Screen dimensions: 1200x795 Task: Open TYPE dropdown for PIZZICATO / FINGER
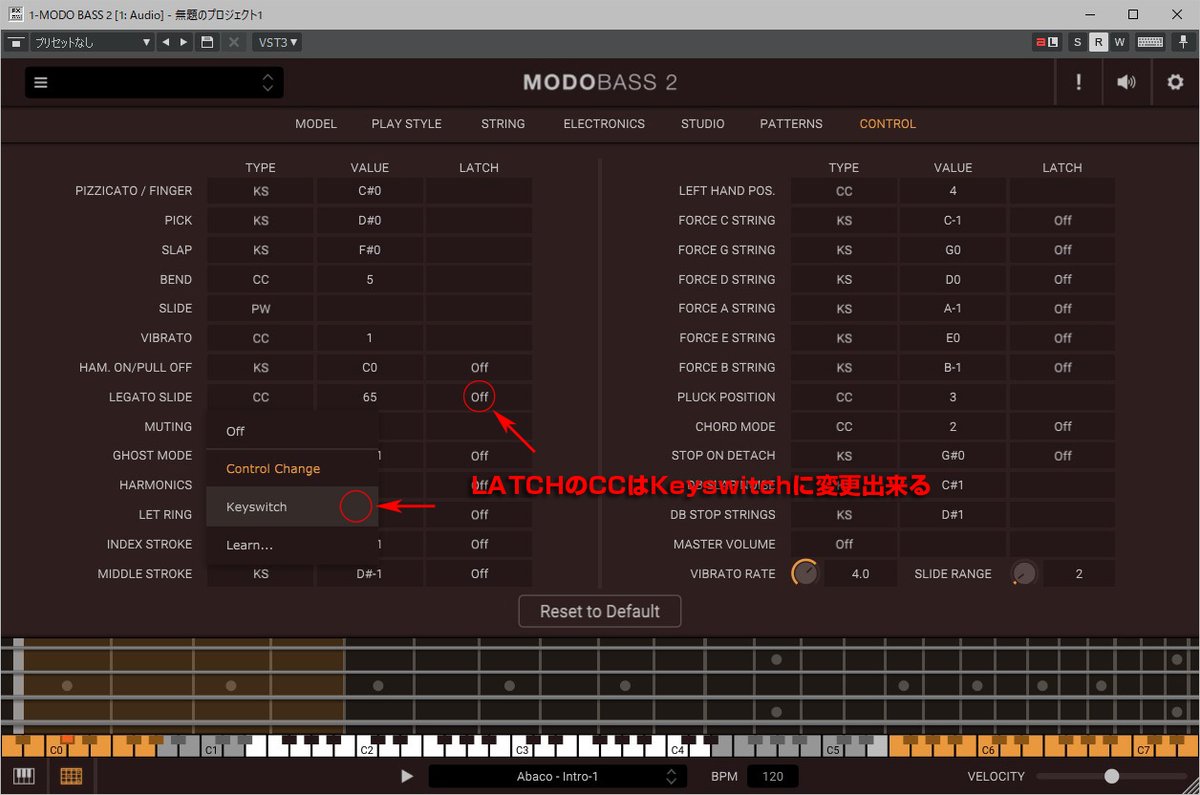pos(260,191)
